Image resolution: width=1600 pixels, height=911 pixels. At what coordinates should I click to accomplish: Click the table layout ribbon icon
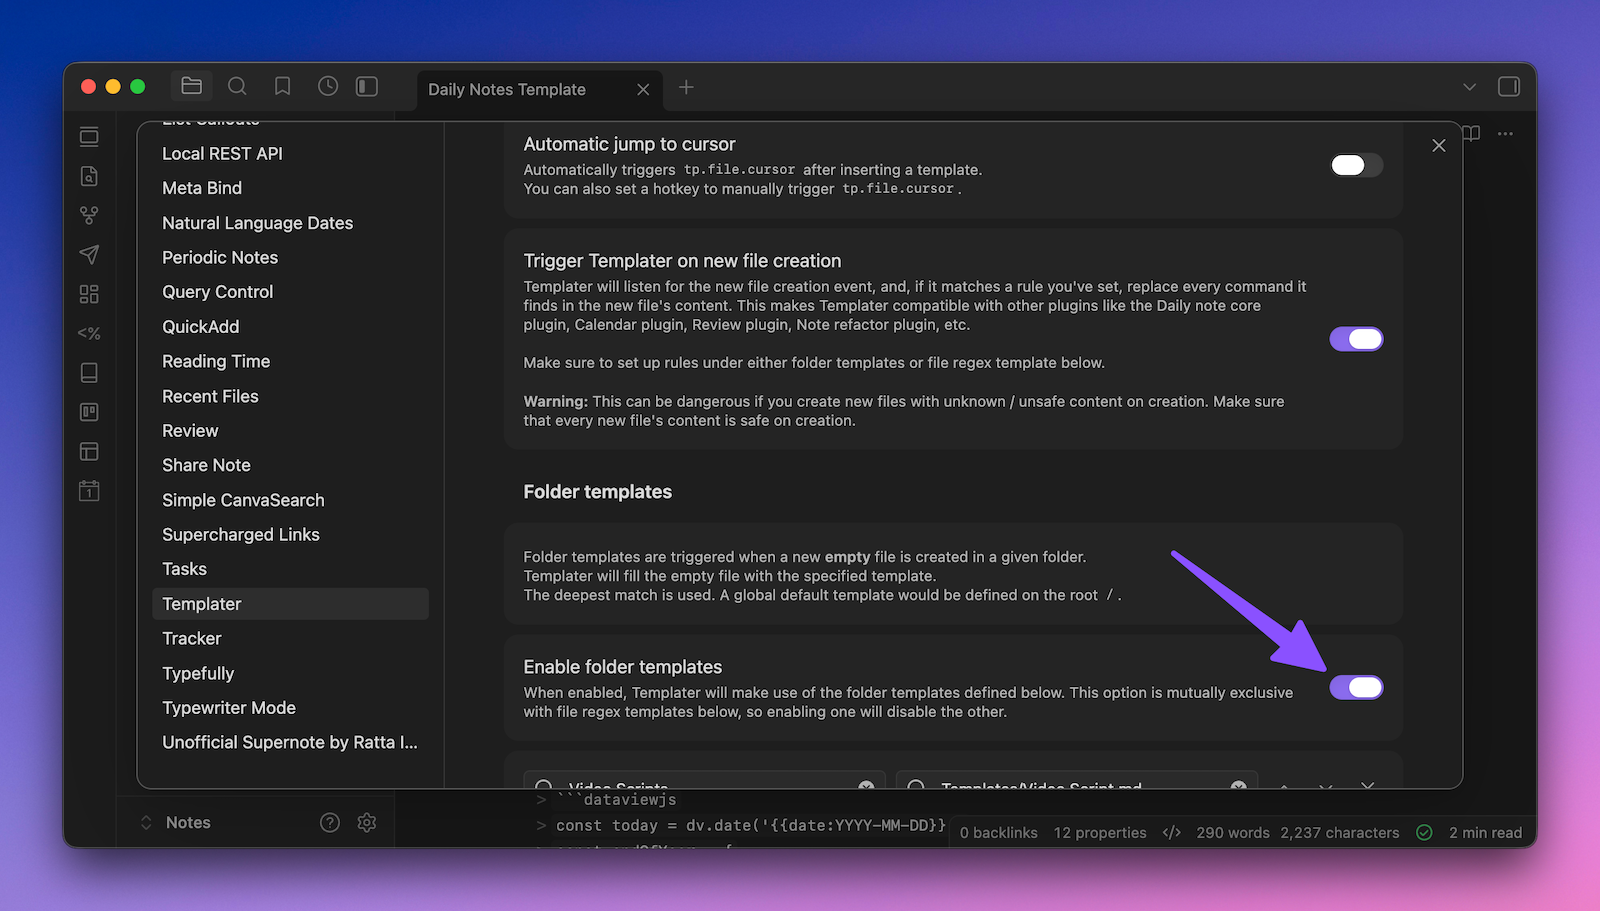point(89,451)
